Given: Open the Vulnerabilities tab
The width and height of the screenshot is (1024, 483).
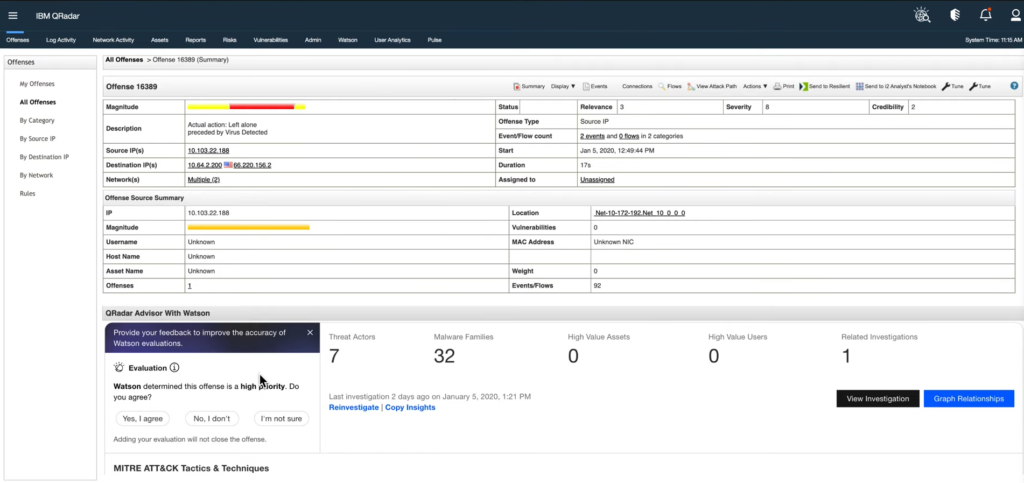Looking at the screenshot, I should click(x=270, y=40).
